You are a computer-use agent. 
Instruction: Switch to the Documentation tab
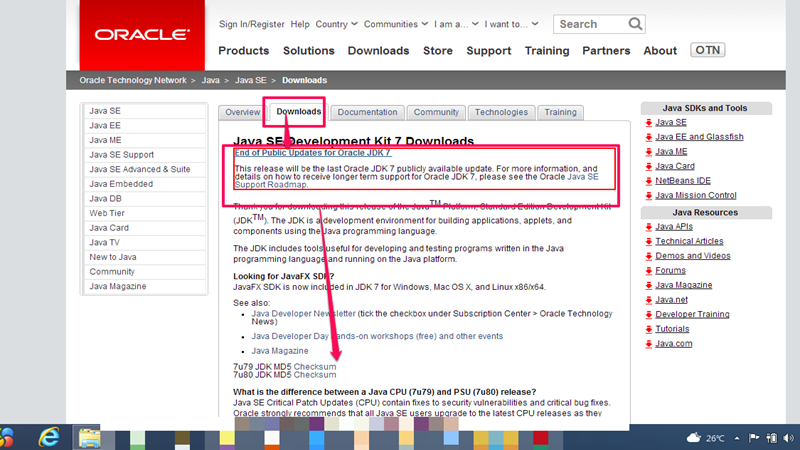(367, 112)
